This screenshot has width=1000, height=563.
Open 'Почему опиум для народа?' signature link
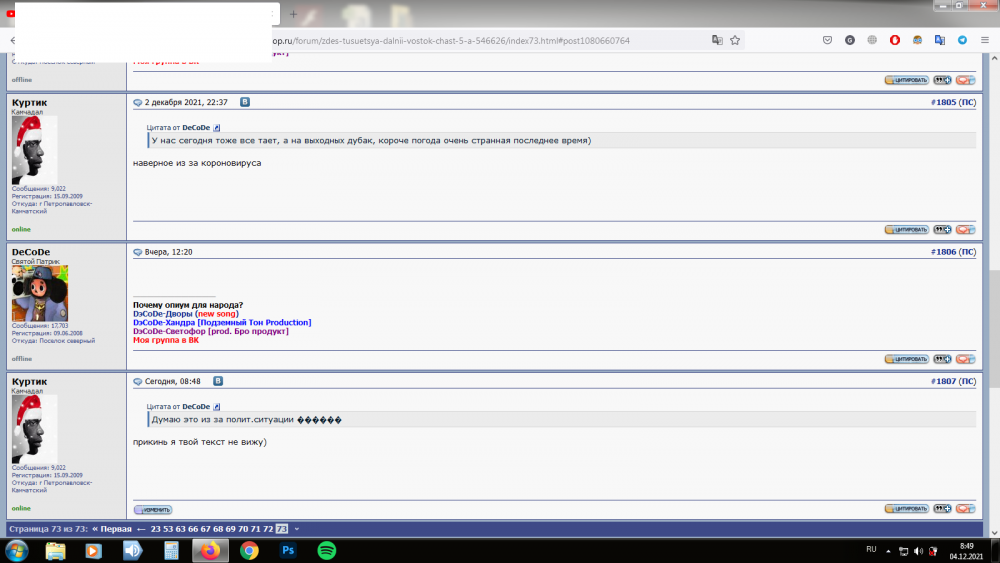point(188,305)
